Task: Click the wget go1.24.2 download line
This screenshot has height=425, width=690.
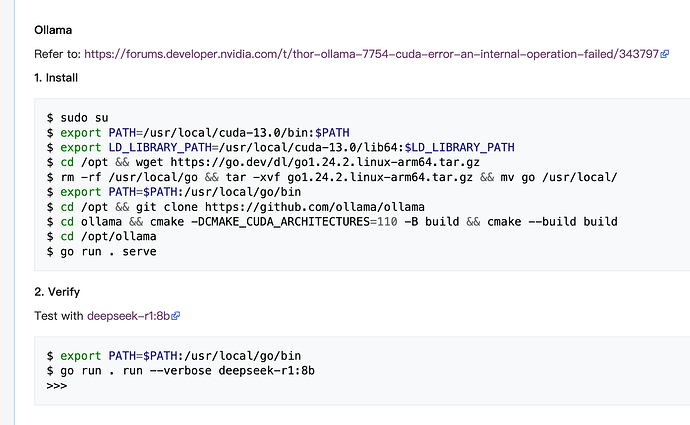Action: coord(263,162)
